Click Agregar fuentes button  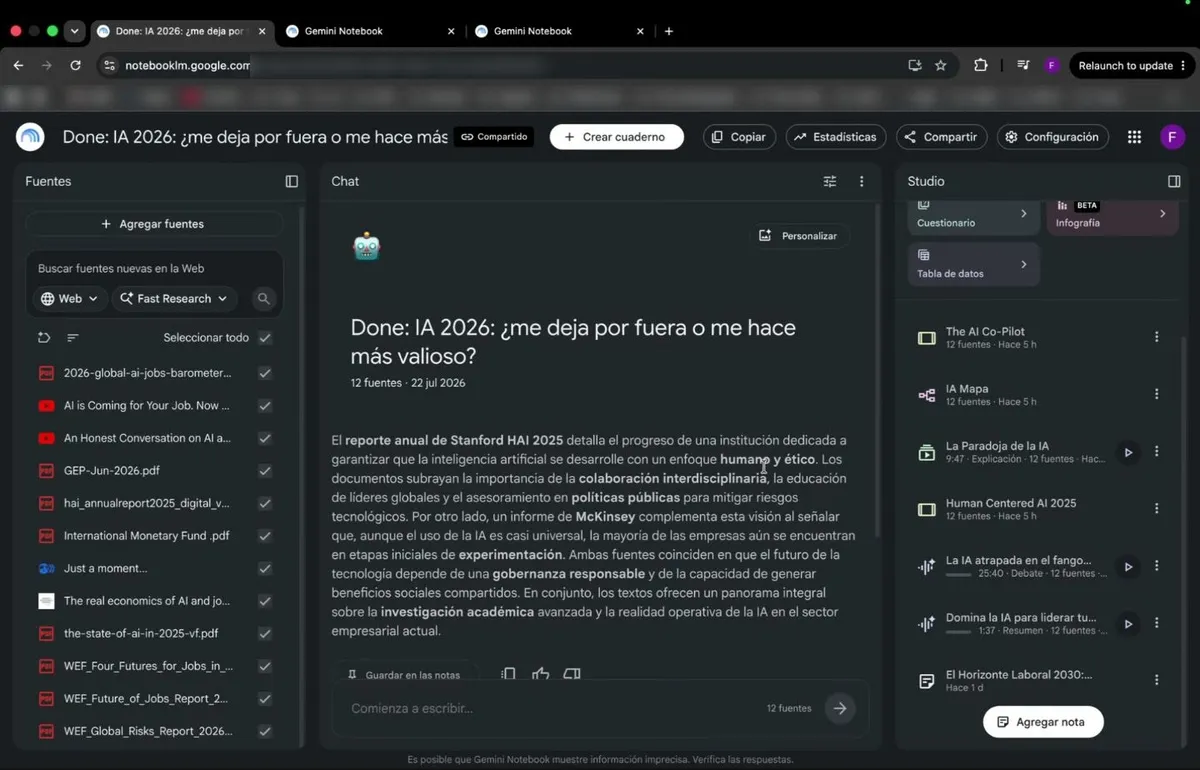point(153,224)
